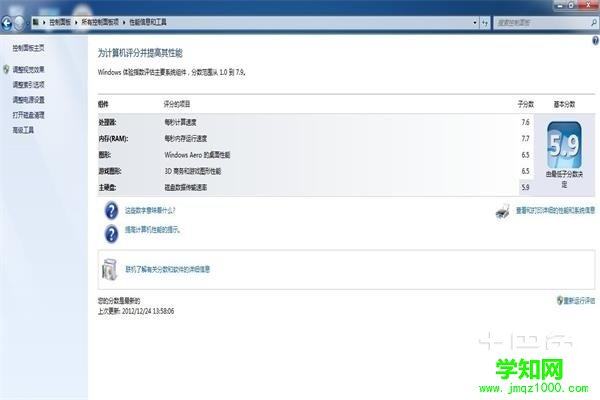Open 高级工具 in sidebar

point(23,130)
